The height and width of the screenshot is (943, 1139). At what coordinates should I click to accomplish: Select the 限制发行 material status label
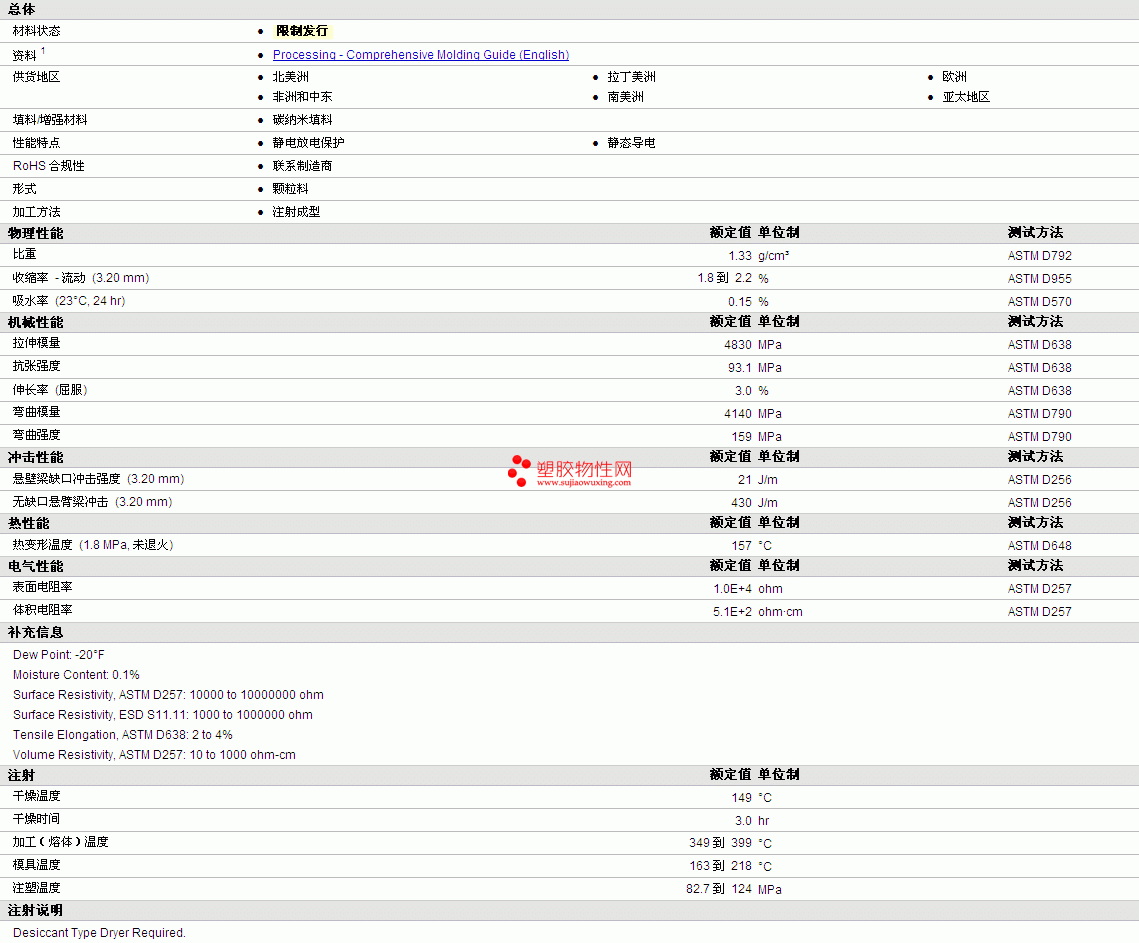[x=302, y=31]
